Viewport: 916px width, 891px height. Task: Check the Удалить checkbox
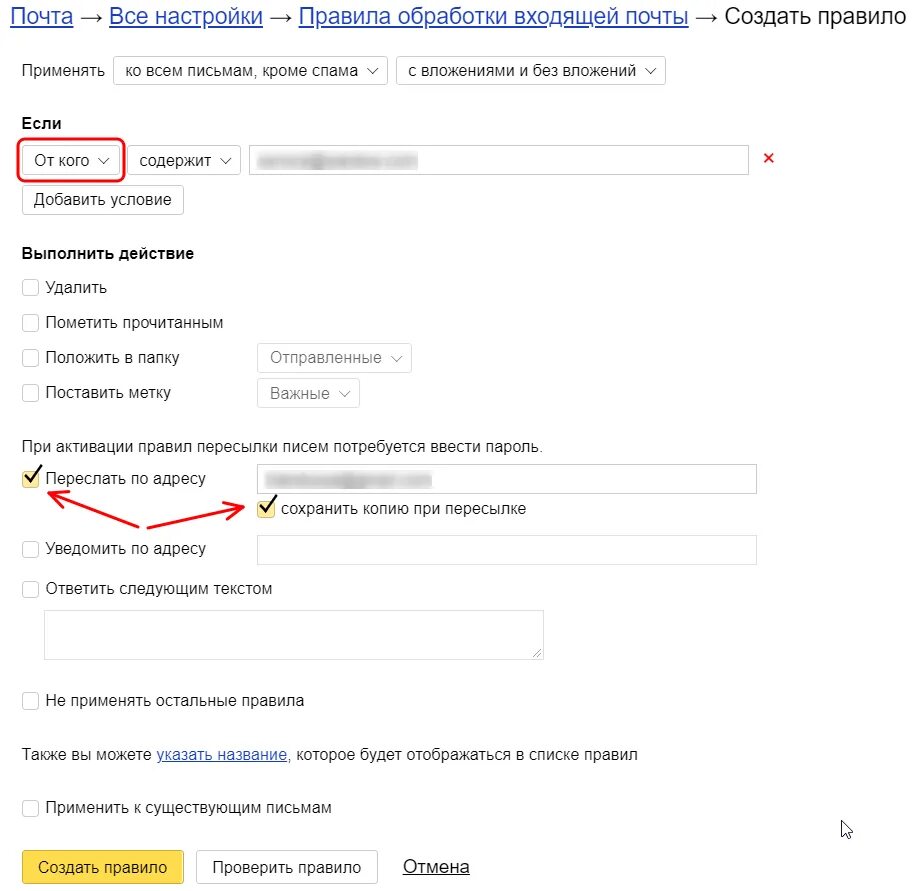(x=31, y=288)
